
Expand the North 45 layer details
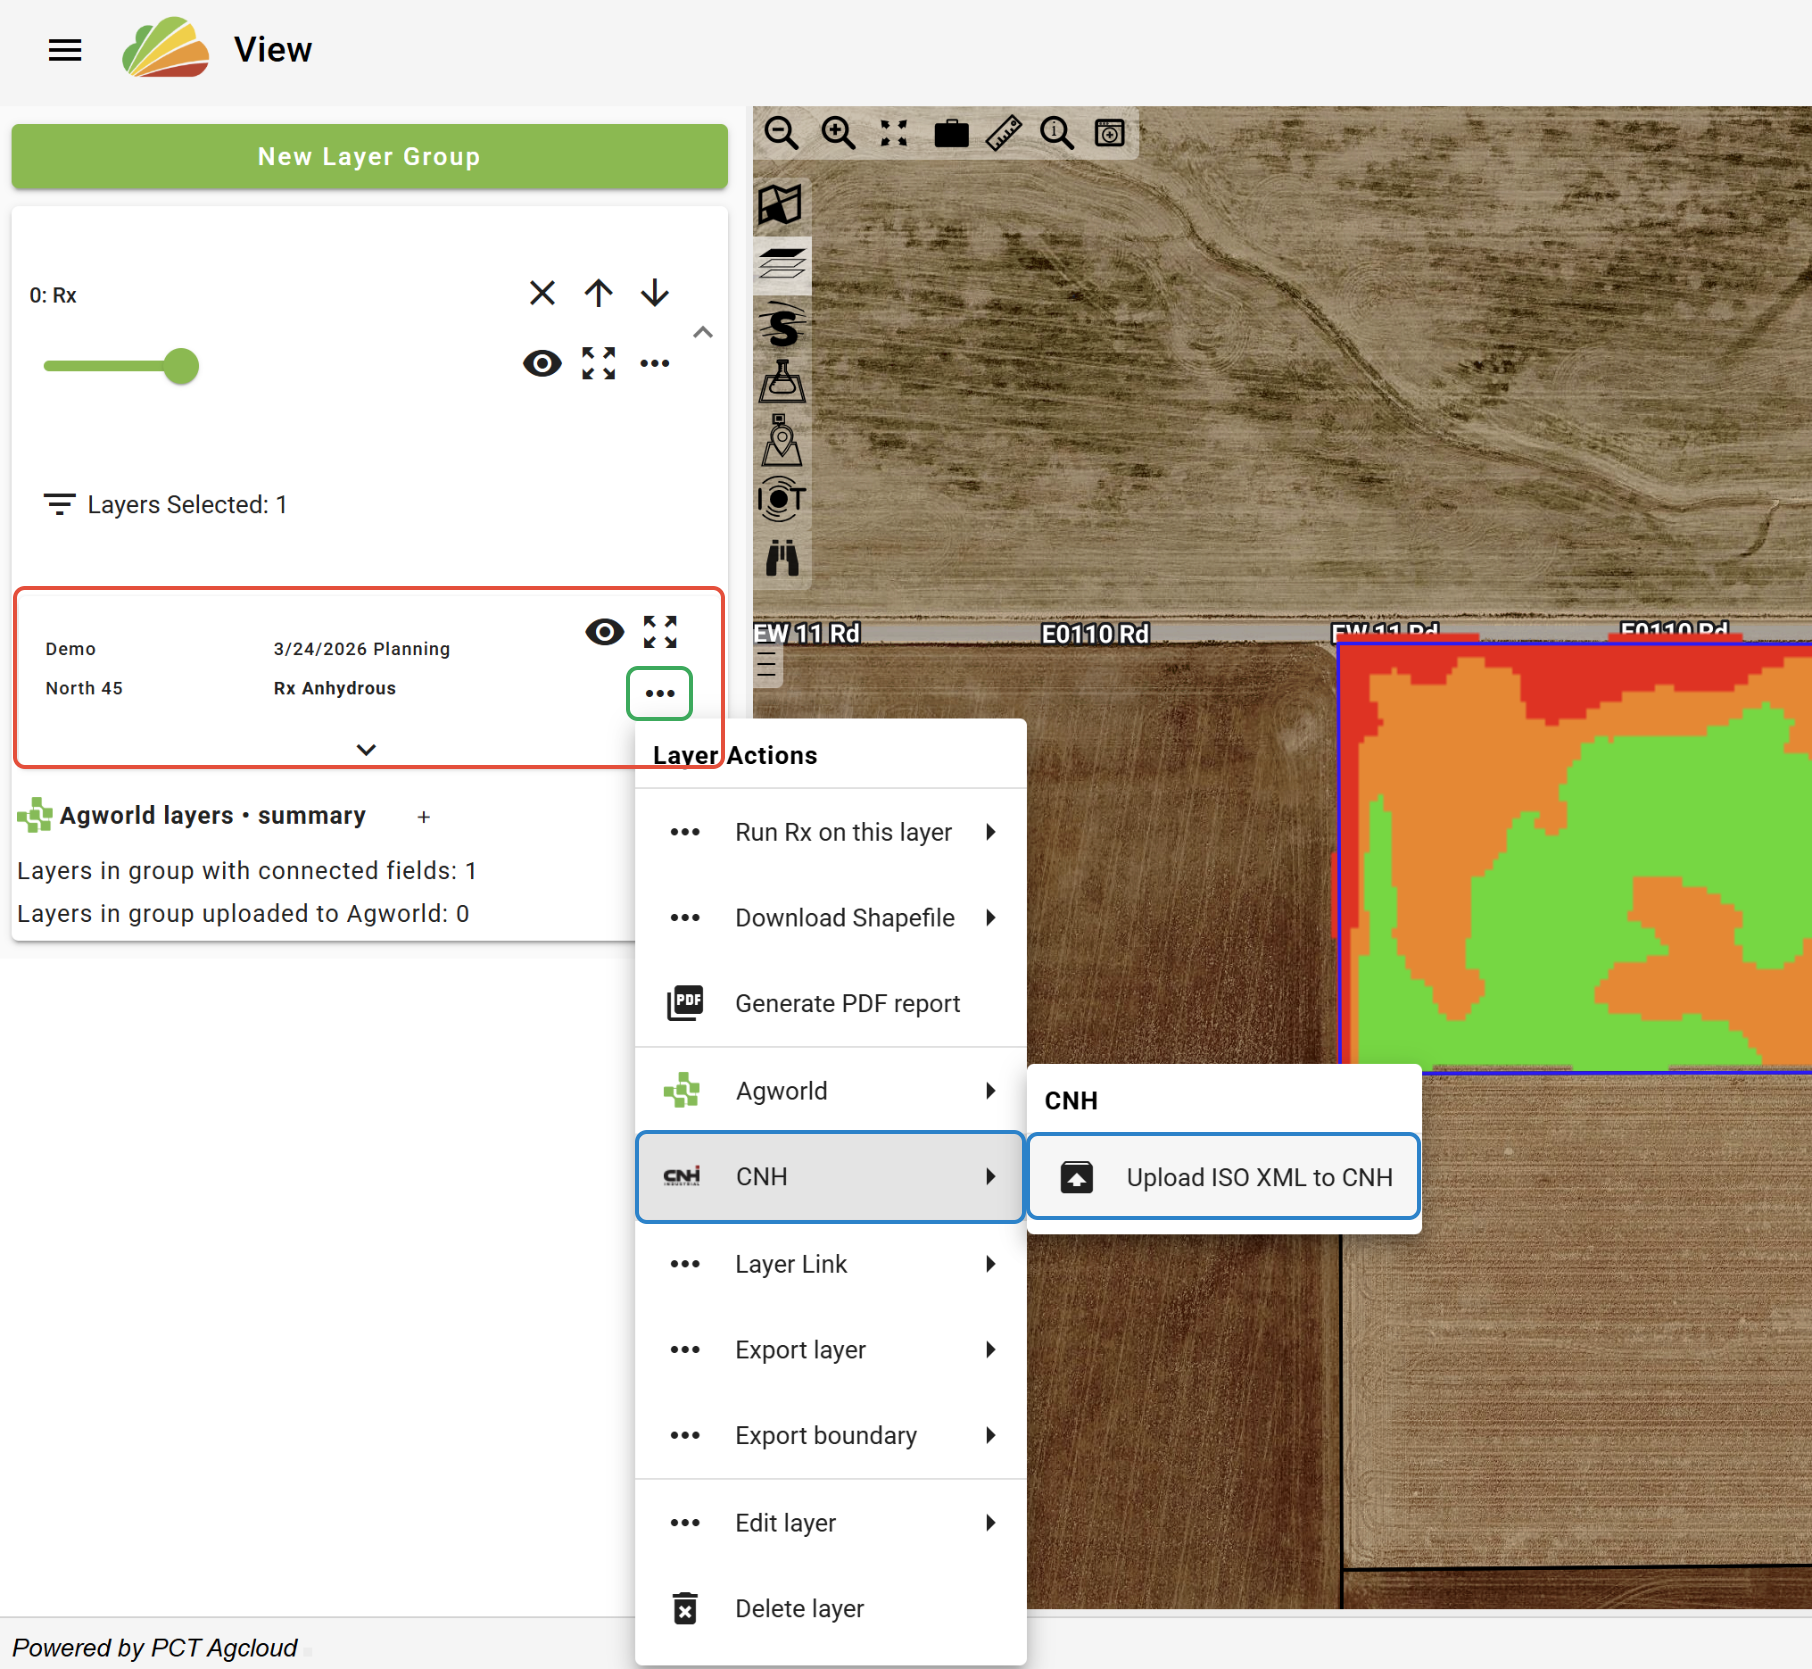click(367, 749)
